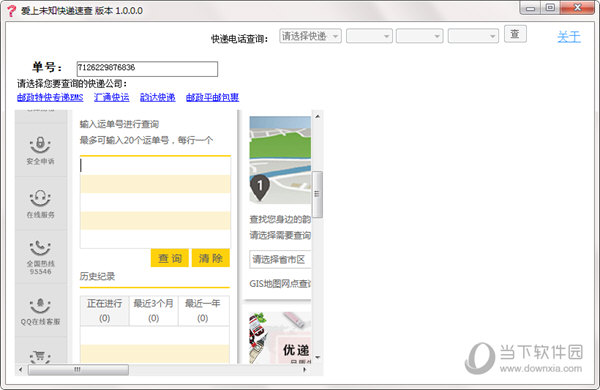The width and height of the screenshot is (600, 390).
Task: Open the 请选择快递 dropdown
Action: pos(310,36)
